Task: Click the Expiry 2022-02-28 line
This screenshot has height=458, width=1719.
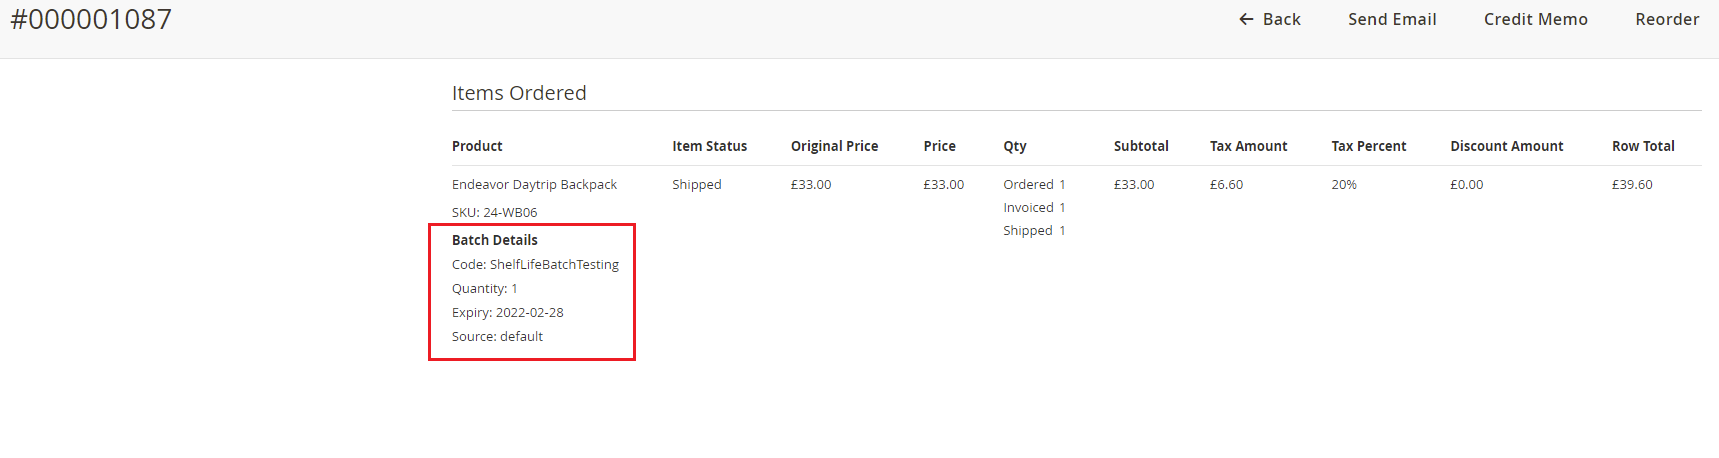Action: tap(507, 313)
